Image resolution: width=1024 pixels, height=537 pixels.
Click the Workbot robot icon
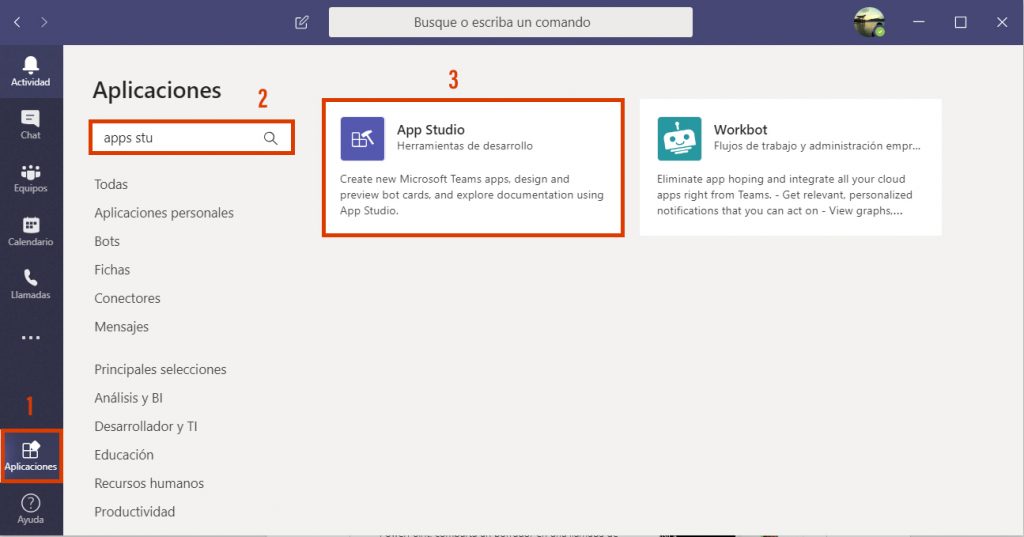click(679, 138)
